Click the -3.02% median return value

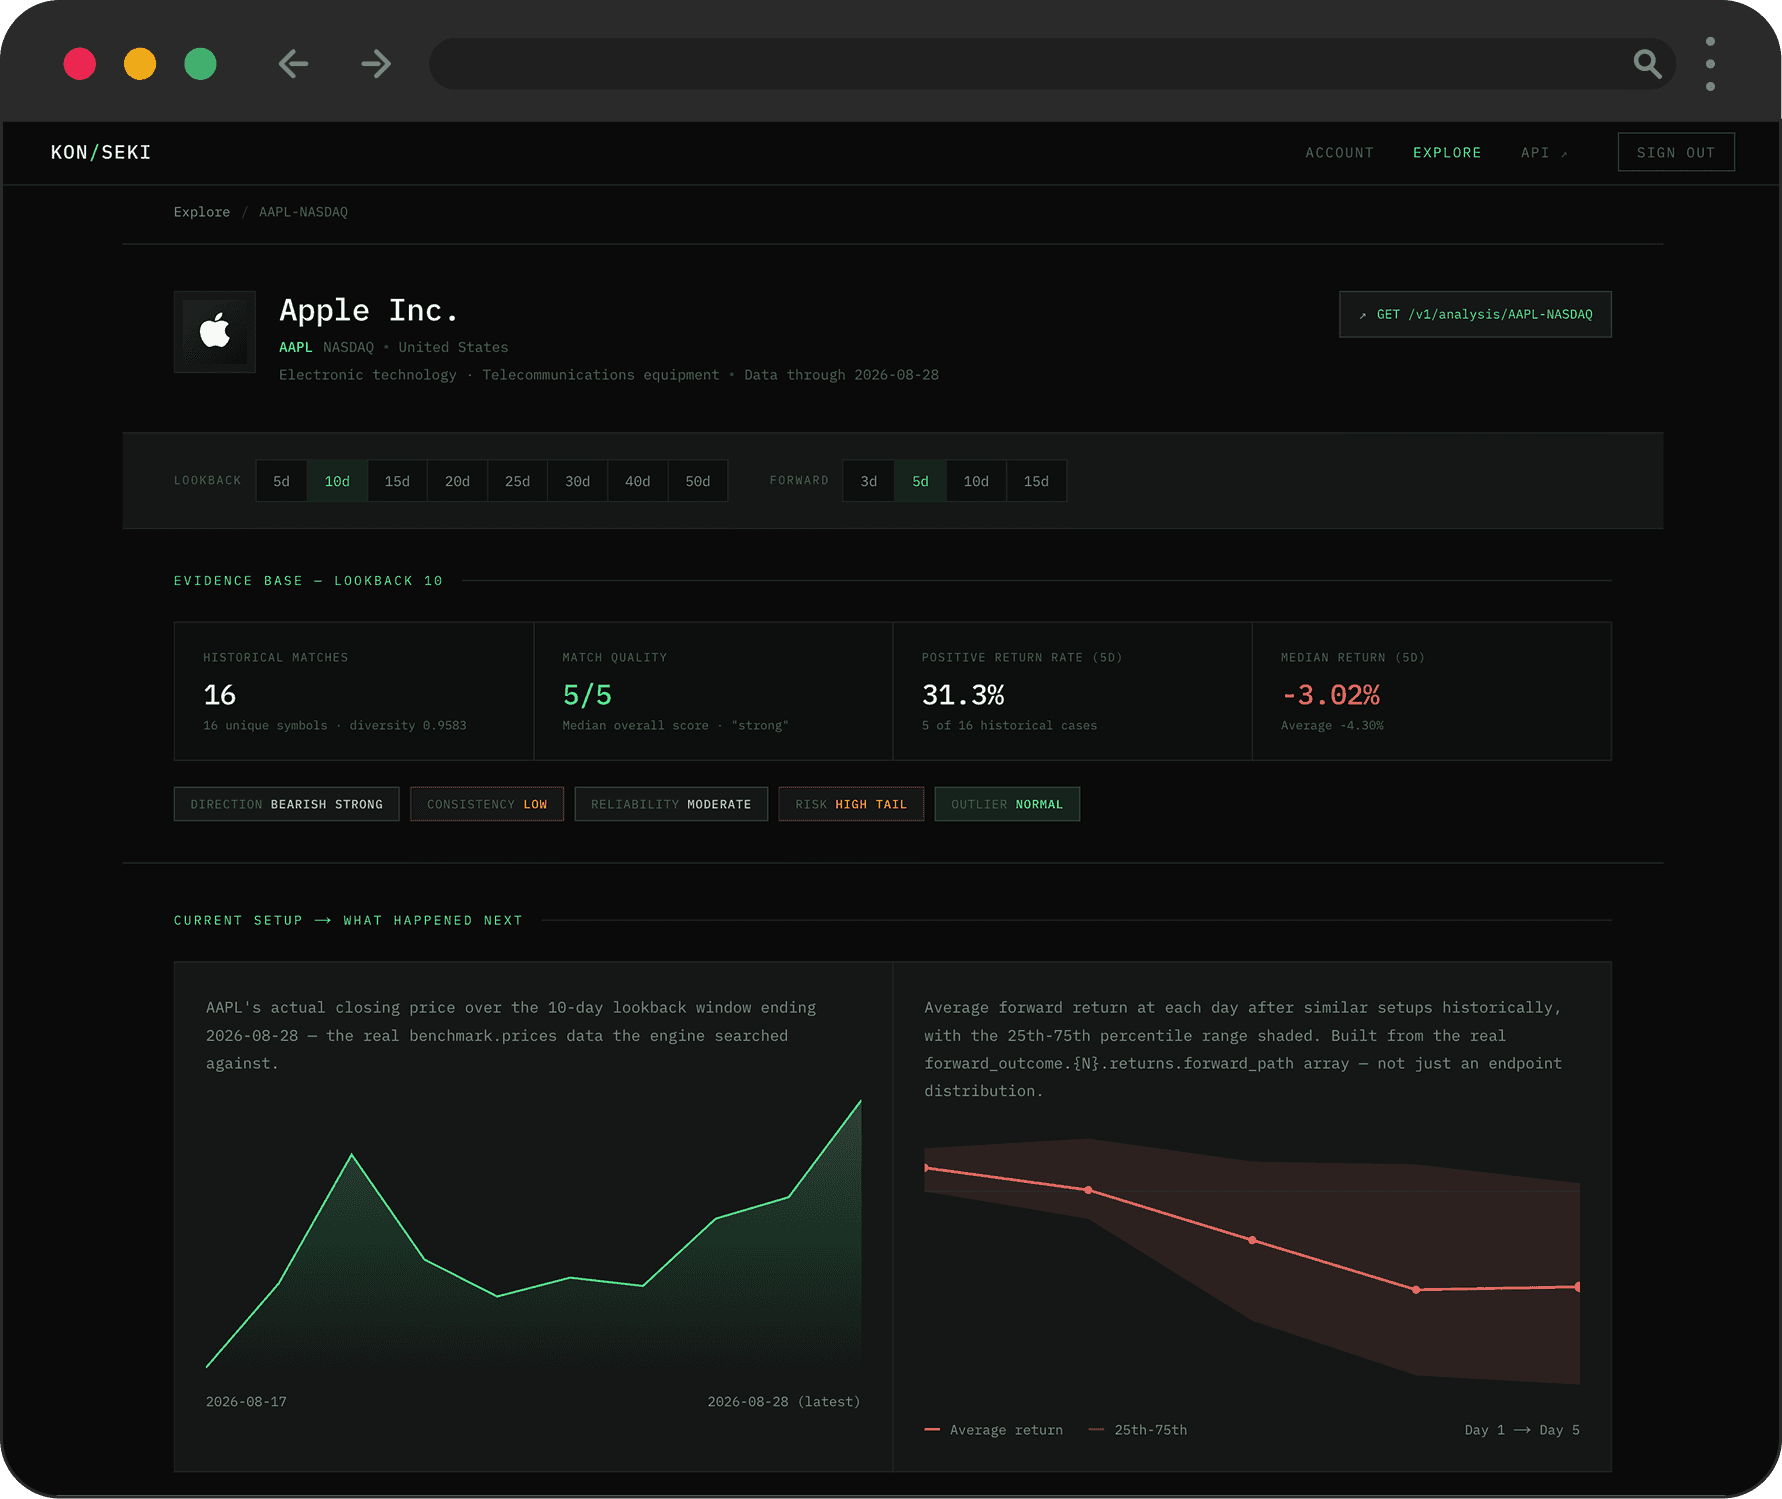coord(1331,695)
